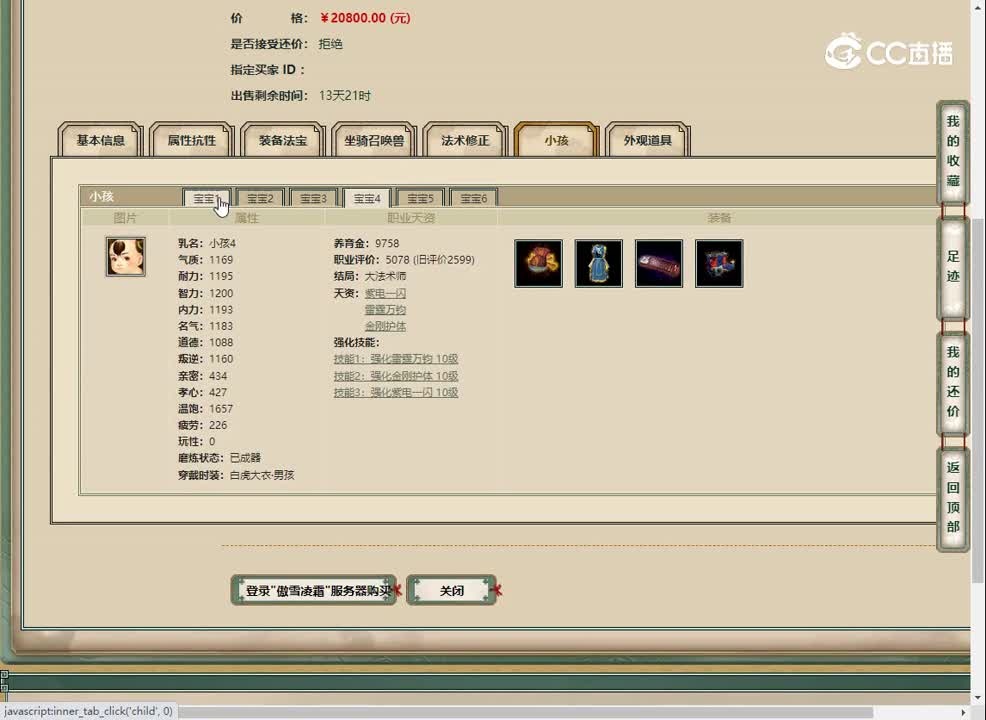Viewport: 986px width, 720px height.
Task: Switch to the 宝宝4 sub-tab
Action: click(367, 198)
